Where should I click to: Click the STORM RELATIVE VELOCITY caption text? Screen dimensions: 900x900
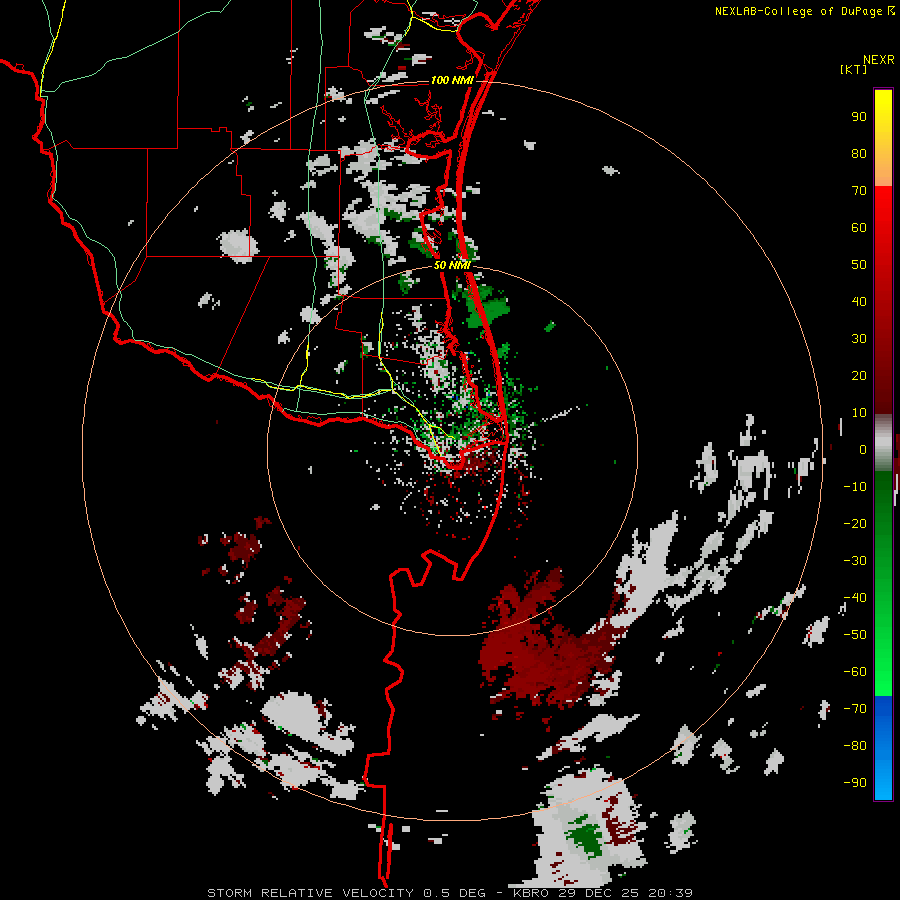pyautogui.click(x=310, y=893)
